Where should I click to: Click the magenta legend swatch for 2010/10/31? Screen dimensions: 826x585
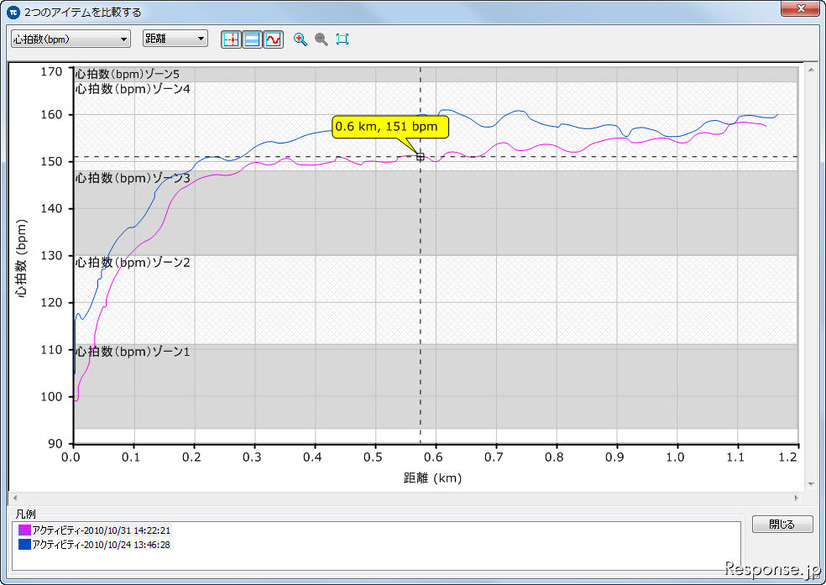pos(25,530)
